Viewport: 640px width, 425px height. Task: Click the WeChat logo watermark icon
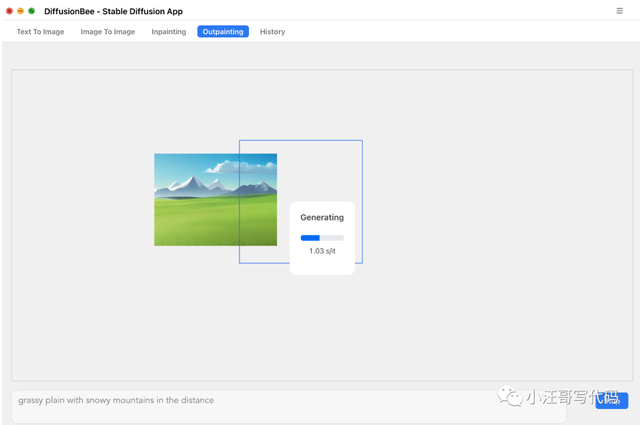[510, 397]
